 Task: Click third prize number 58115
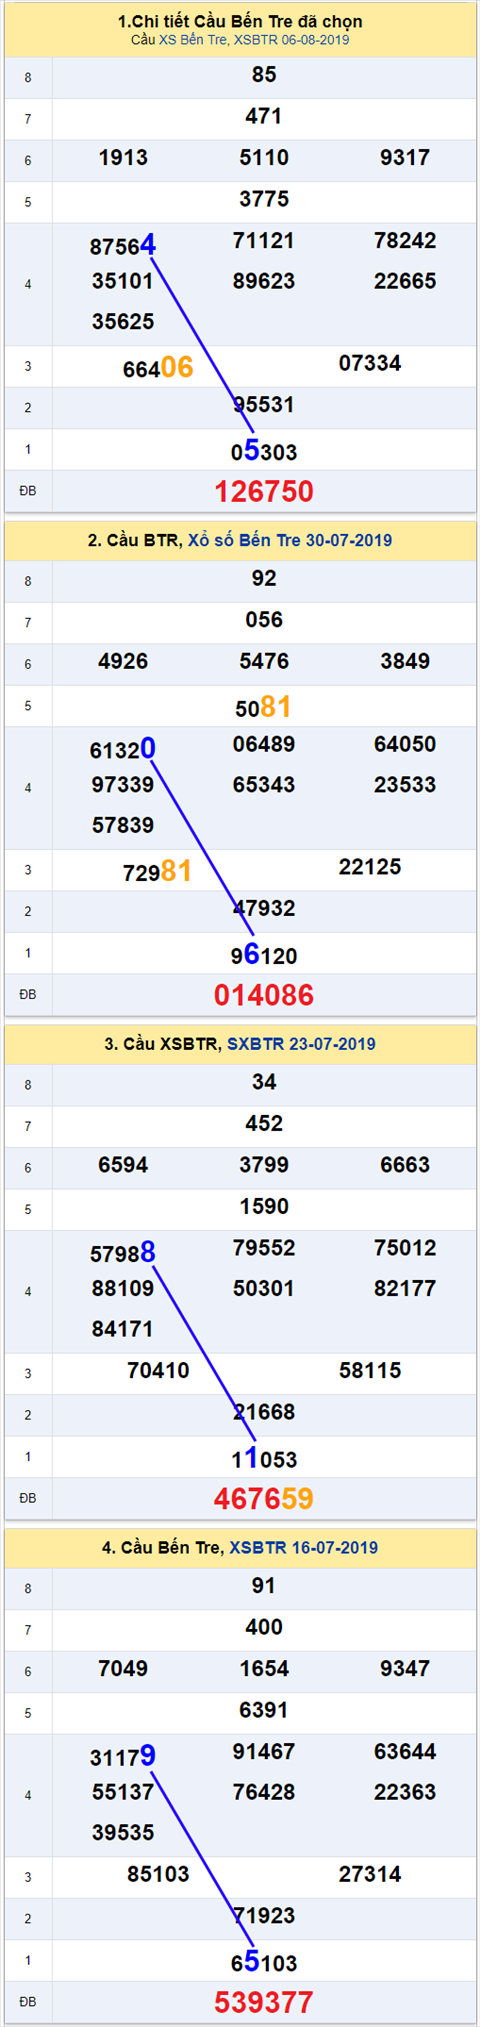pyautogui.click(x=370, y=1371)
